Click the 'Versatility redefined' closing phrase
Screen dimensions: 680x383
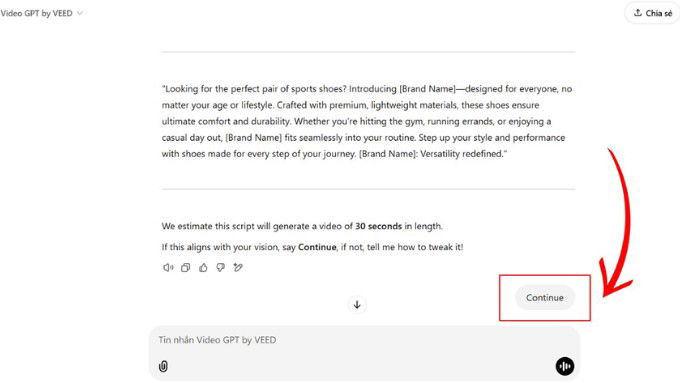[x=463, y=154]
